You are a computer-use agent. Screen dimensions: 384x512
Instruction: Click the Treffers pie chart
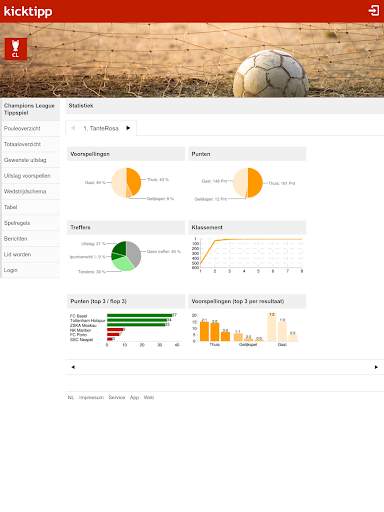tap(126, 256)
